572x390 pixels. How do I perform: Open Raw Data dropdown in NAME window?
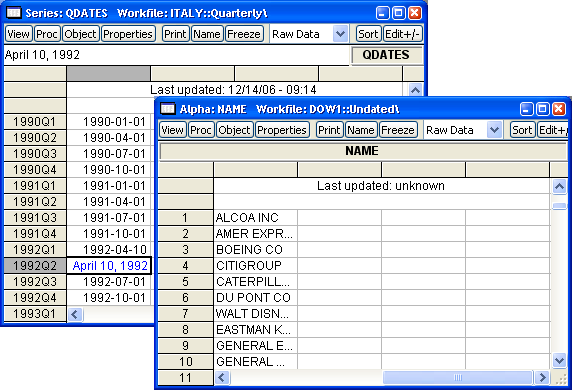[x=494, y=130]
